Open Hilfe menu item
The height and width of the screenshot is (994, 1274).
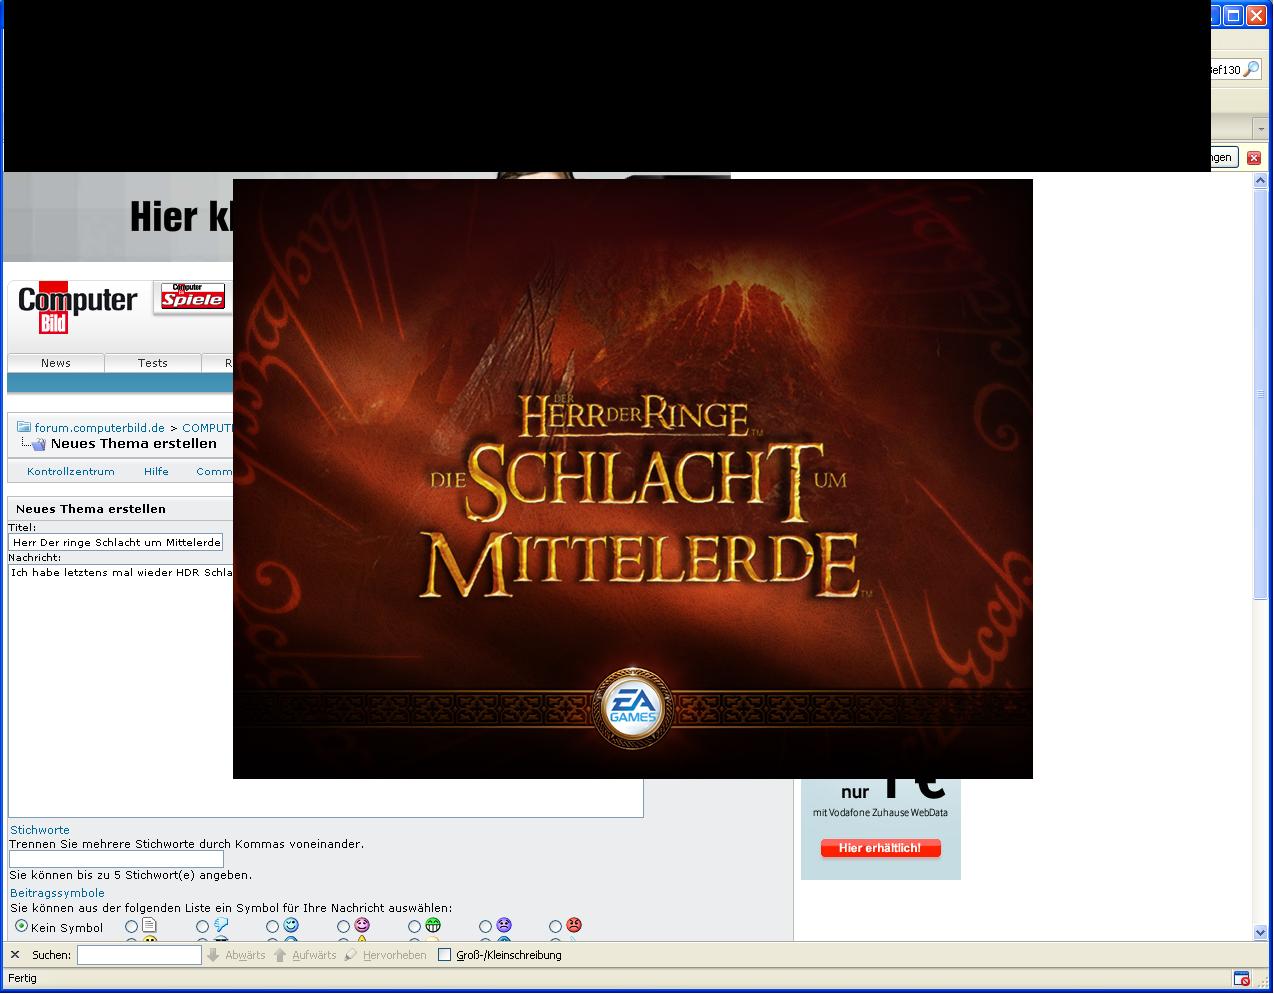[156, 471]
